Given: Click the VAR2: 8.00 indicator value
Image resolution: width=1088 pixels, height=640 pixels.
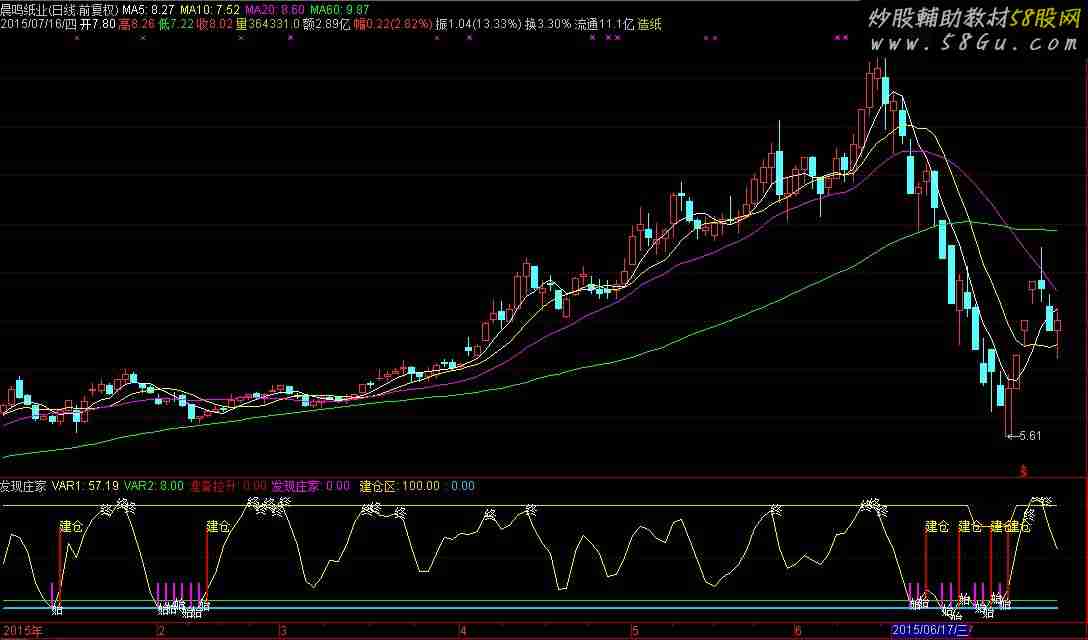Looking at the screenshot, I should pyautogui.click(x=153, y=486).
